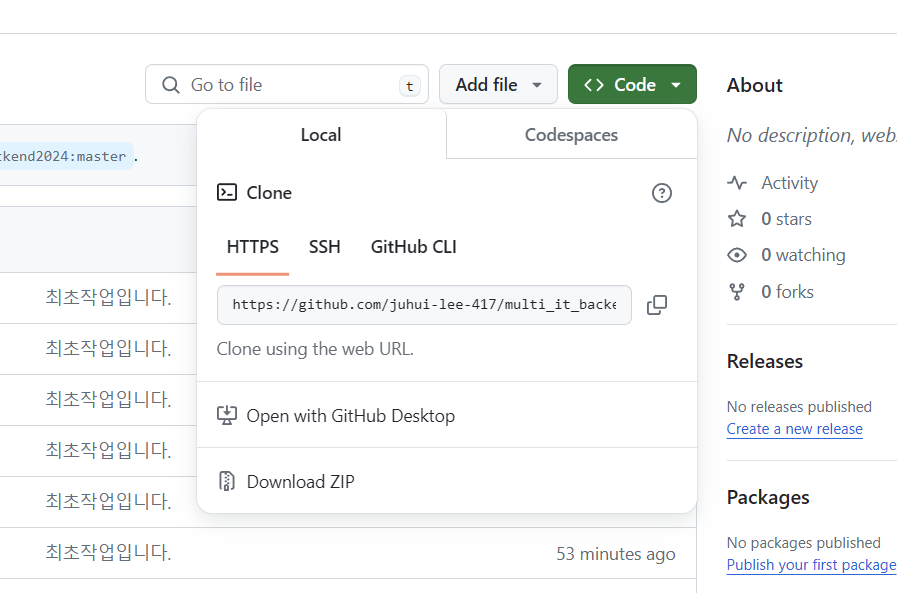
Task: Click the terminal icon beside Clone
Action: 227,192
